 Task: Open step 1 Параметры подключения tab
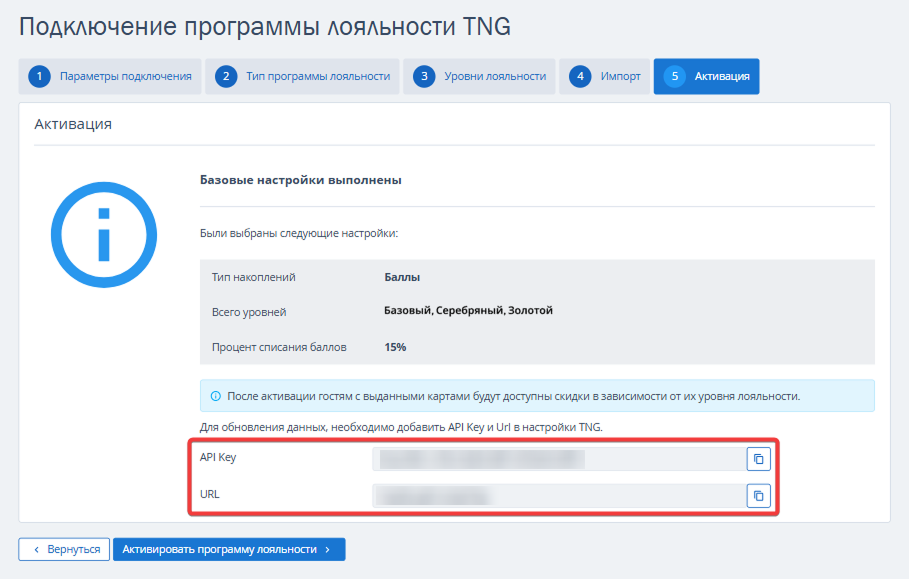(x=110, y=77)
